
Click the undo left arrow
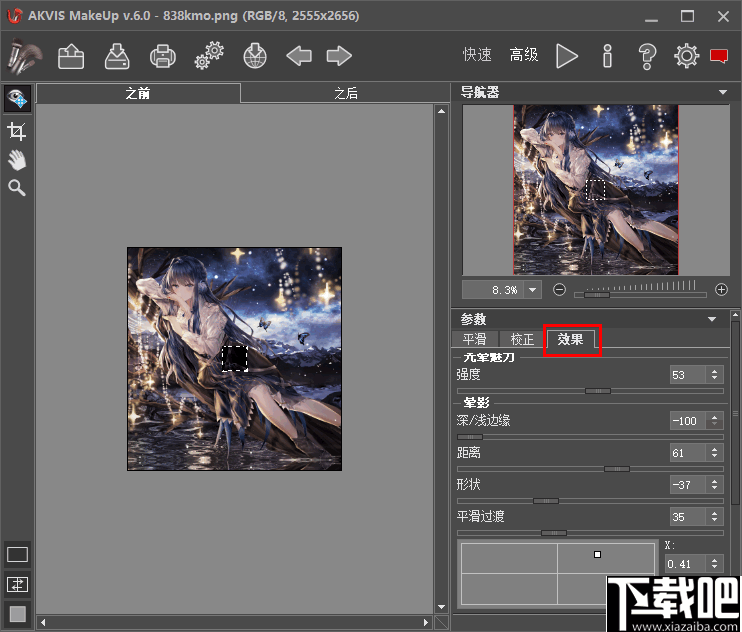point(299,56)
